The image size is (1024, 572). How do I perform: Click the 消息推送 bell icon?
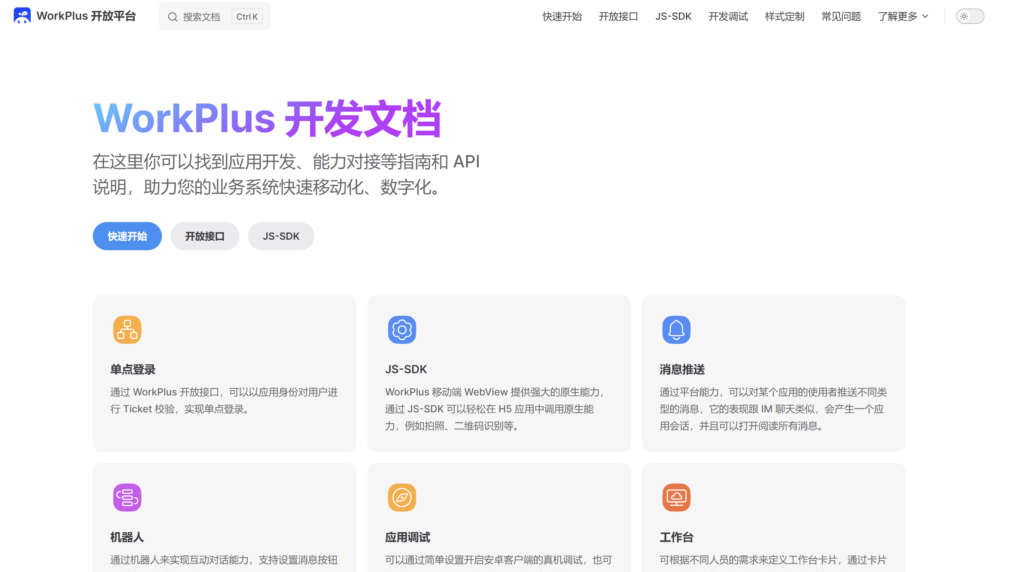pos(676,330)
